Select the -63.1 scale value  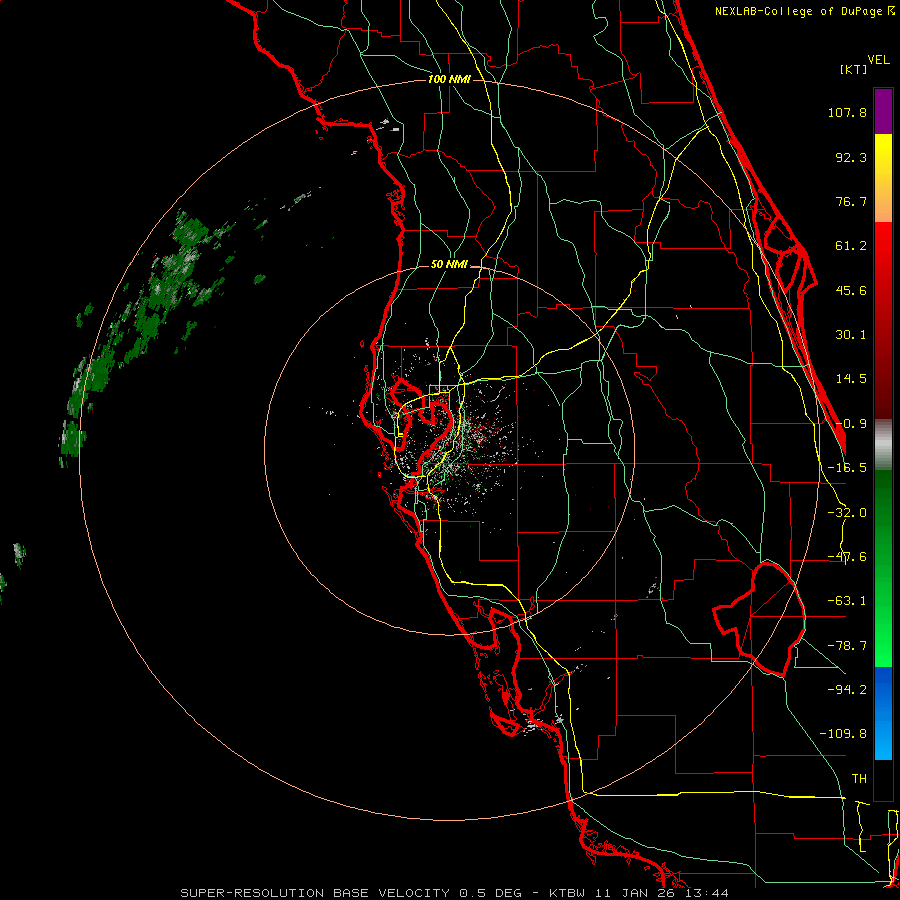point(847,601)
